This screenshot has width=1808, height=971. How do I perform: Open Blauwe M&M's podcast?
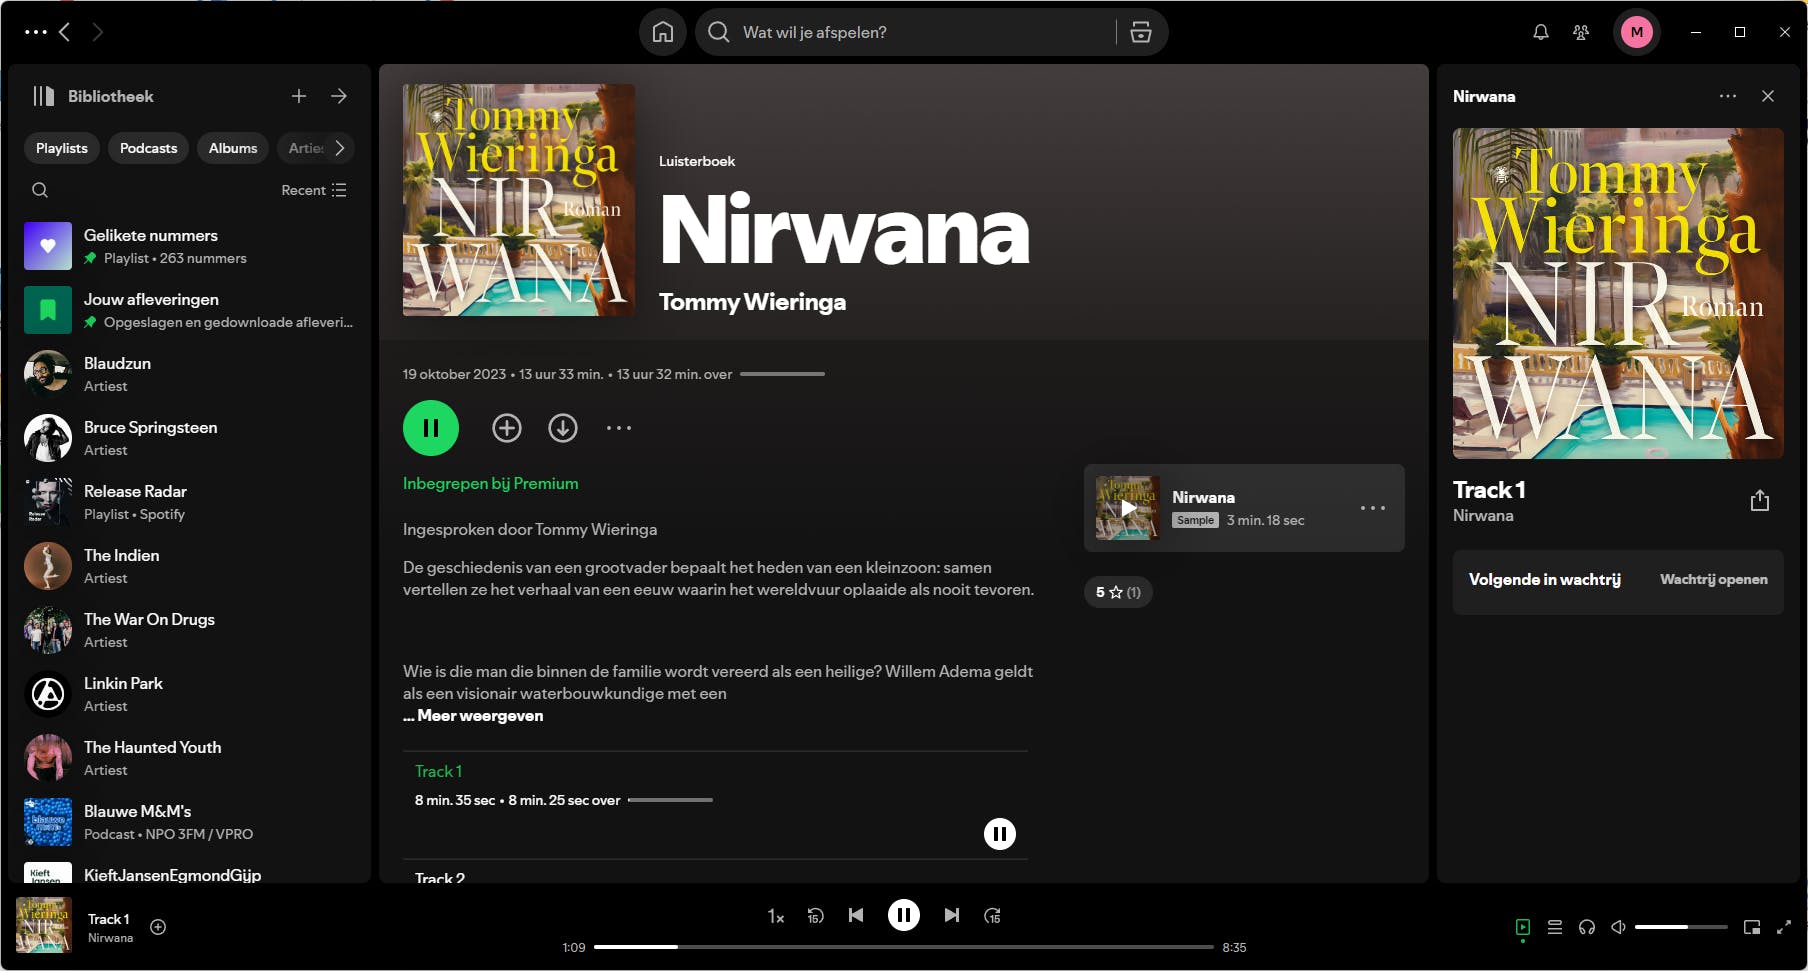(190, 822)
